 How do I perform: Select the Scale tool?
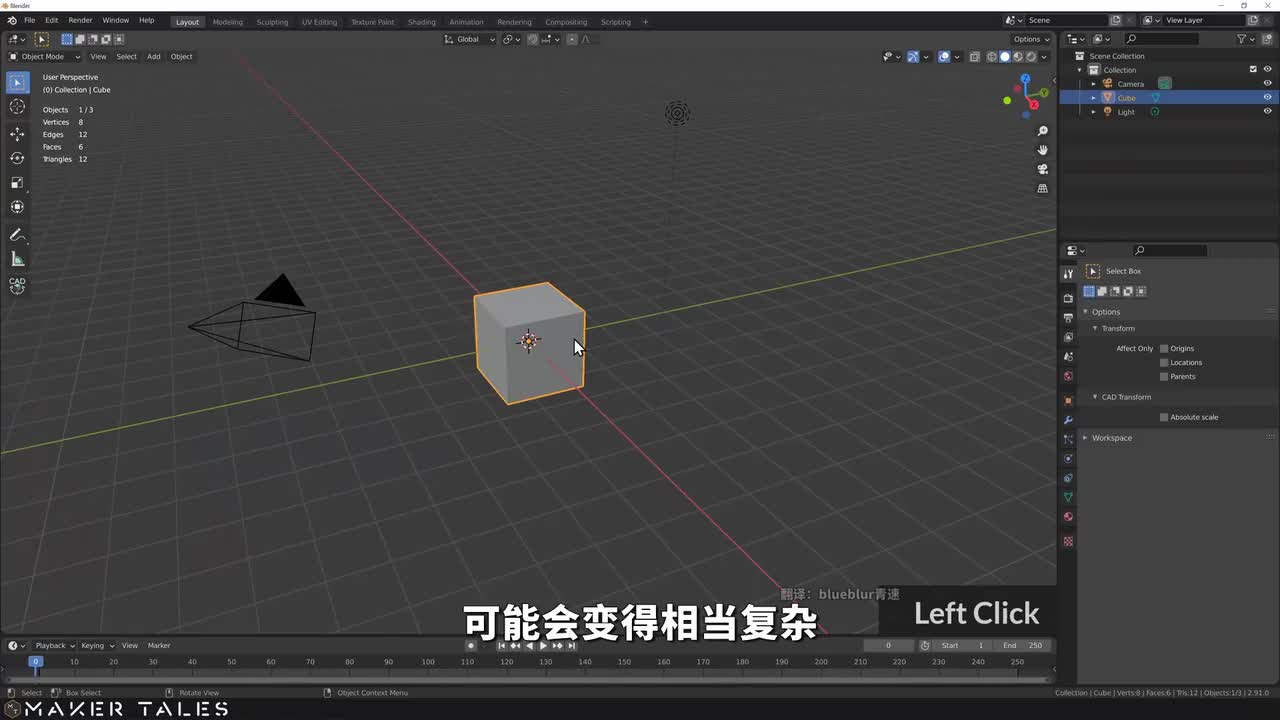(17, 182)
